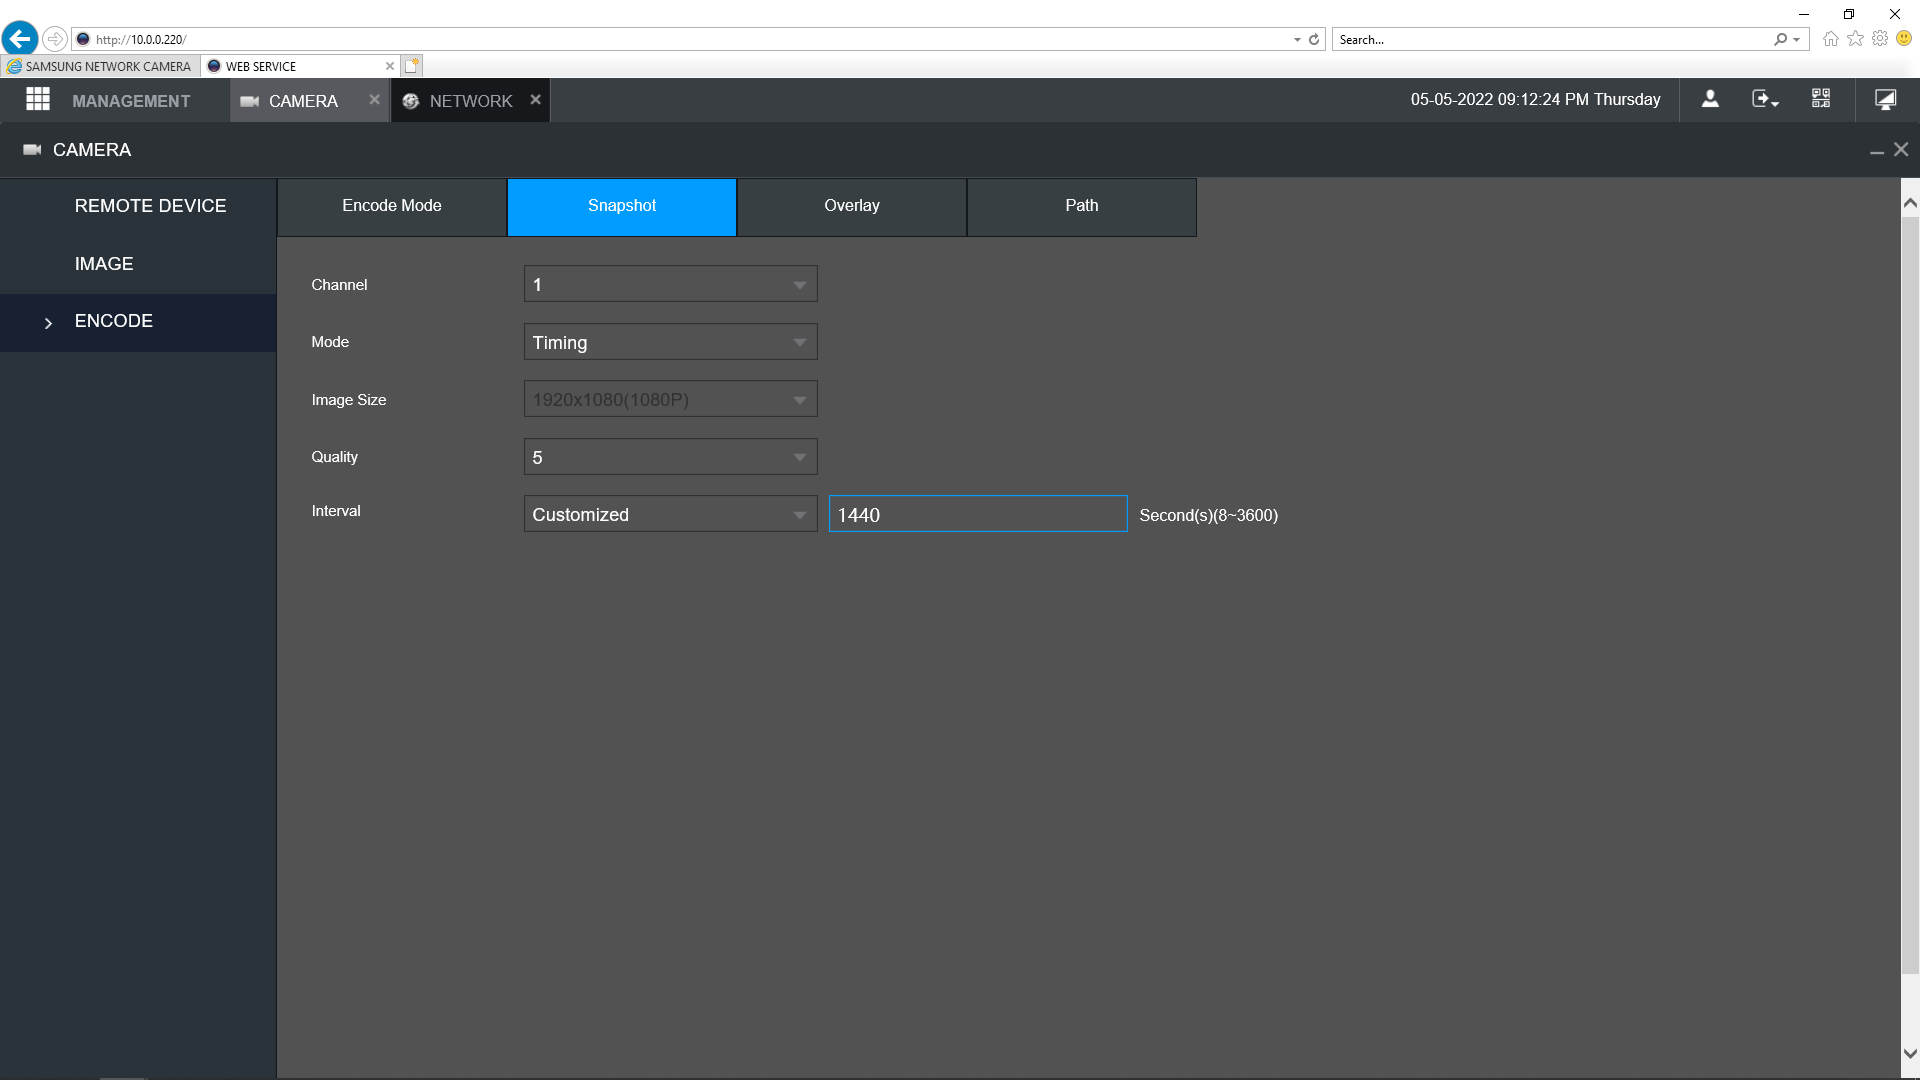Close the CAMERA tab
The image size is (1920, 1080).
click(x=374, y=100)
